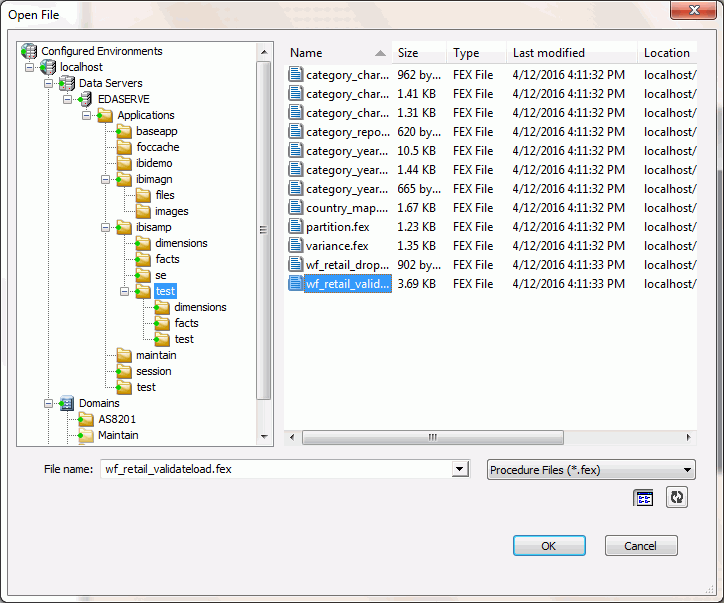
Task: Sort by the Name column header
Action: (x=338, y=53)
